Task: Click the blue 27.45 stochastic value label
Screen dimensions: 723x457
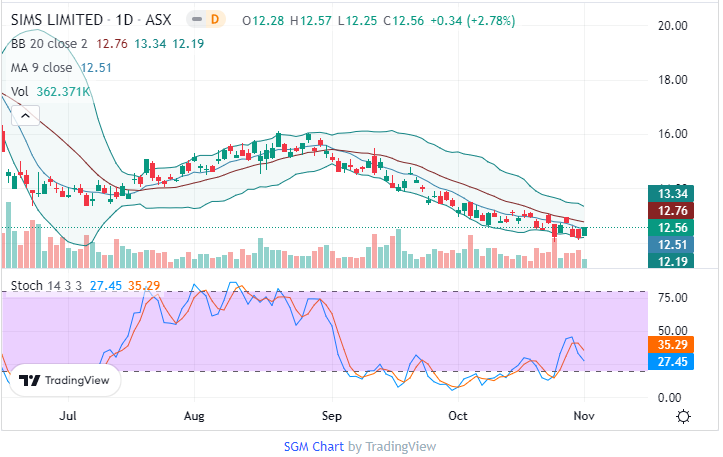Action: [669, 362]
